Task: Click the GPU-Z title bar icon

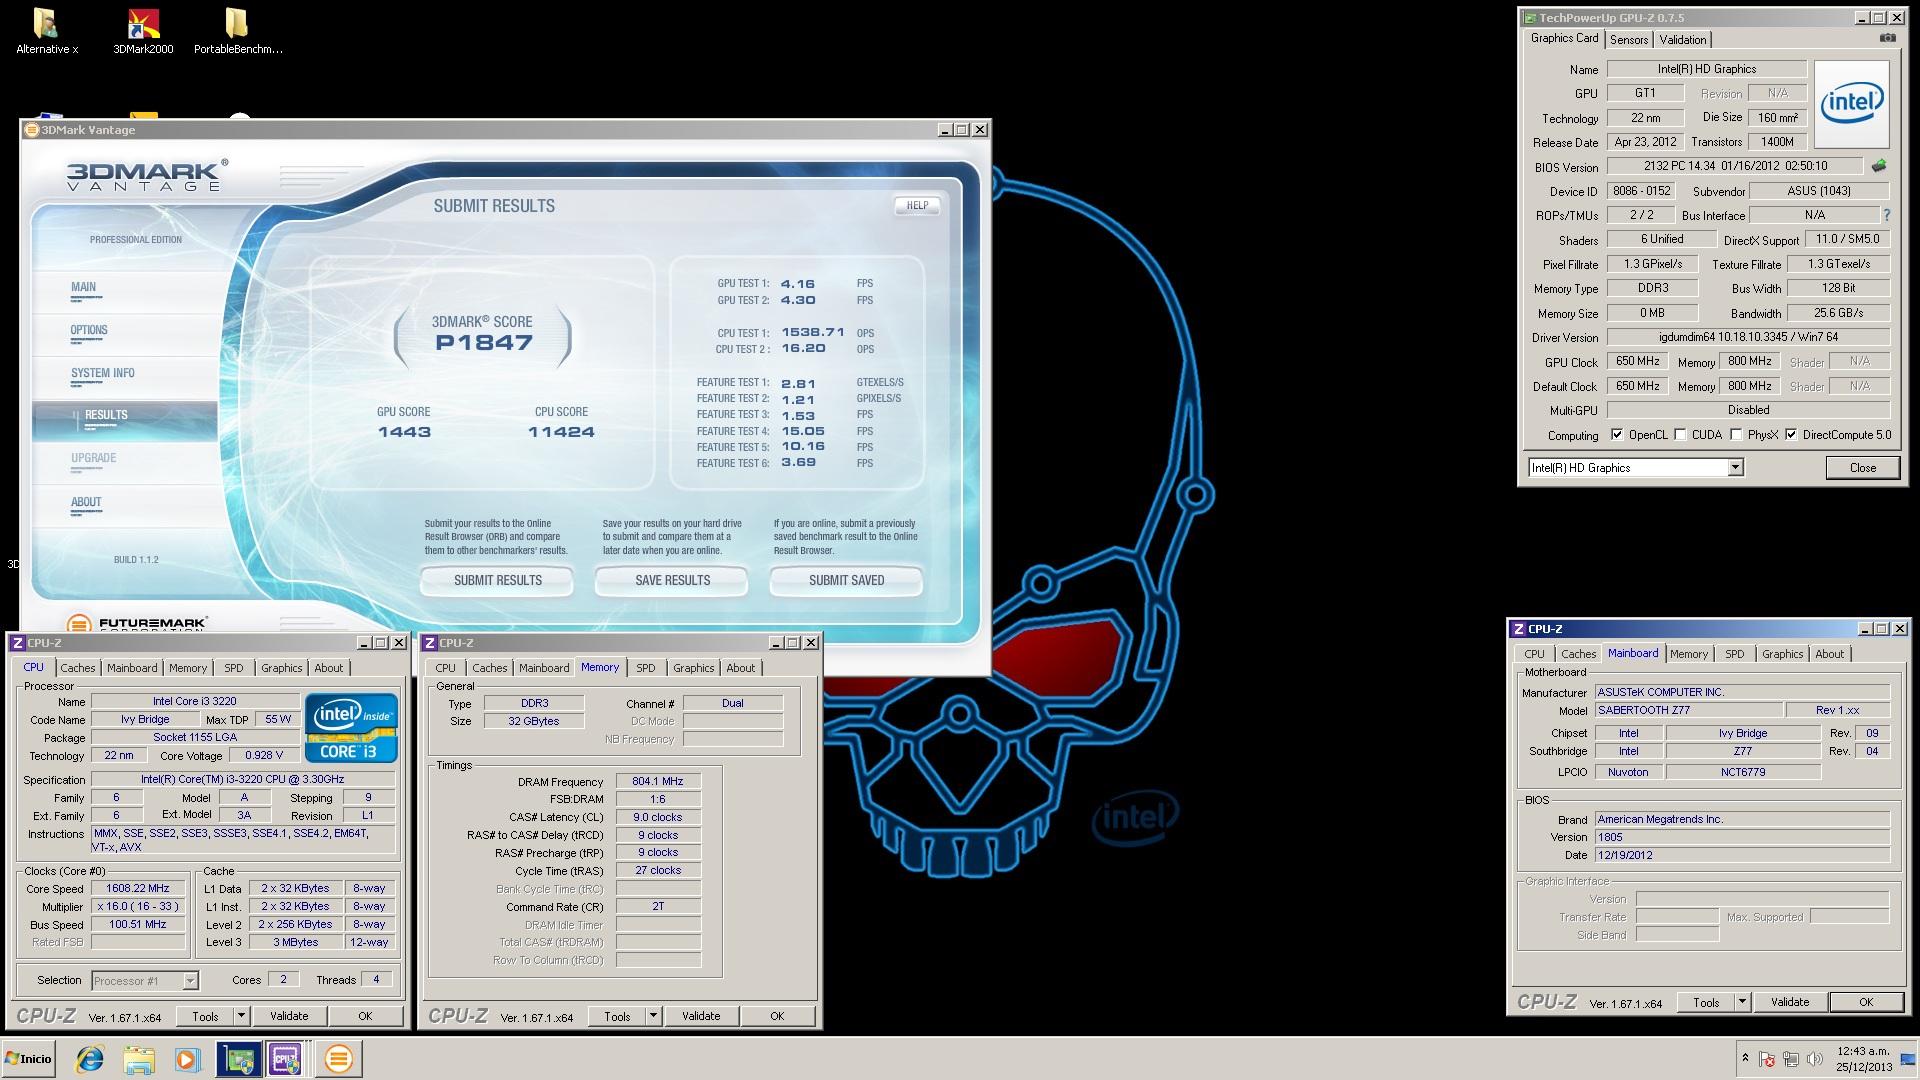Action: point(1529,18)
